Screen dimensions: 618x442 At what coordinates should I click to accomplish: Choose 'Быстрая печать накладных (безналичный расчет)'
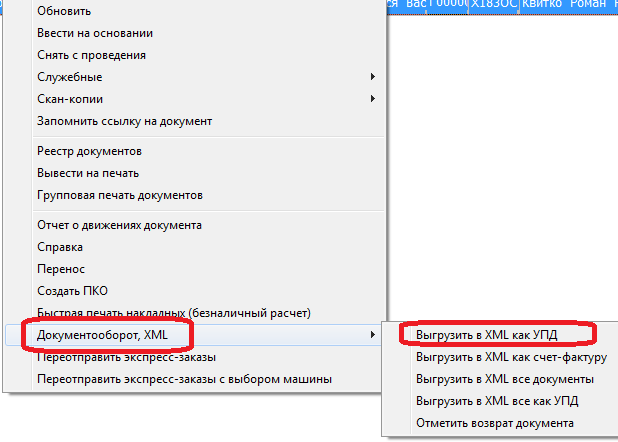[x=174, y=313]
